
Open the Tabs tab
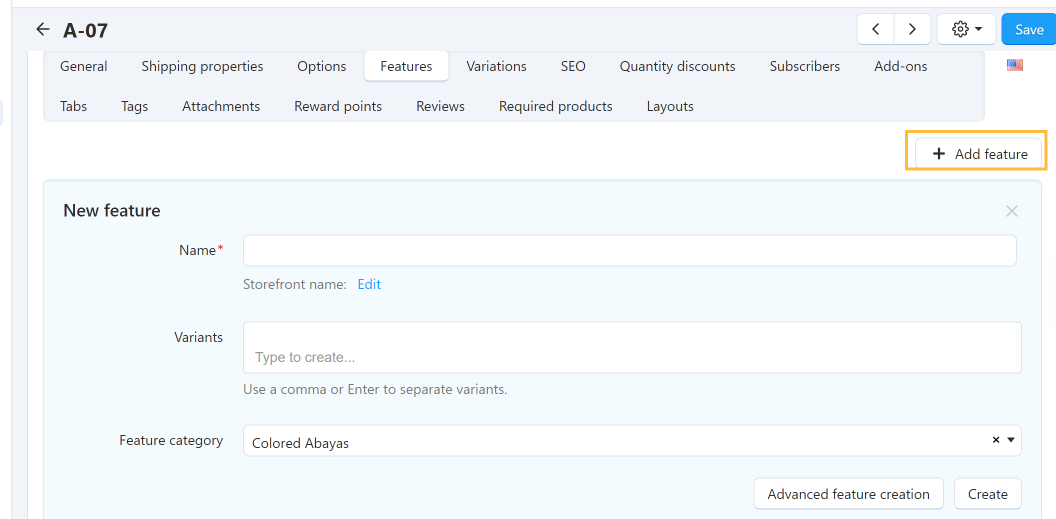73,106
